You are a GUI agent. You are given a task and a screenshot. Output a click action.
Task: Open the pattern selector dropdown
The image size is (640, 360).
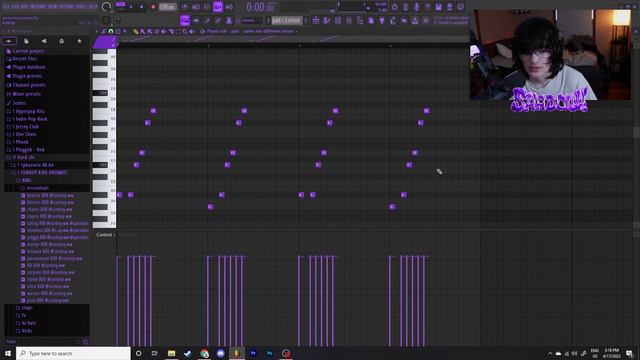point(287,20)
